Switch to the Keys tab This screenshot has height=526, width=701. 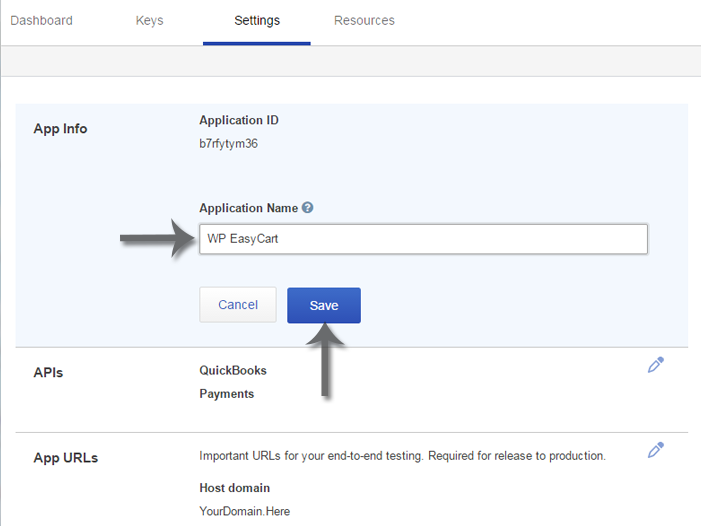(x=149, y=20)
